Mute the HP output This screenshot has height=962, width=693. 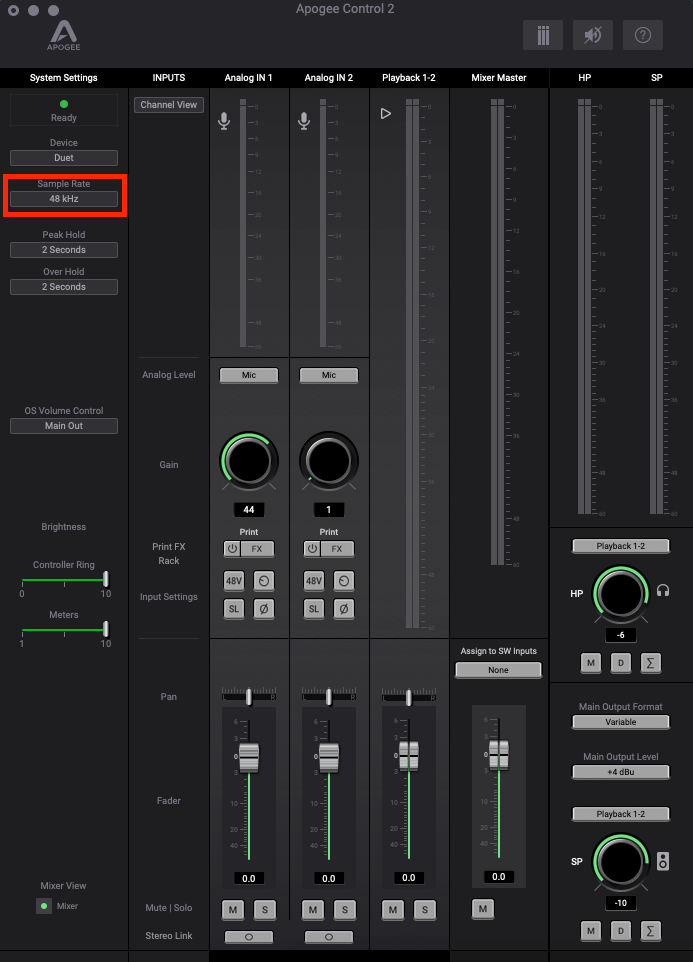point(591,663)
